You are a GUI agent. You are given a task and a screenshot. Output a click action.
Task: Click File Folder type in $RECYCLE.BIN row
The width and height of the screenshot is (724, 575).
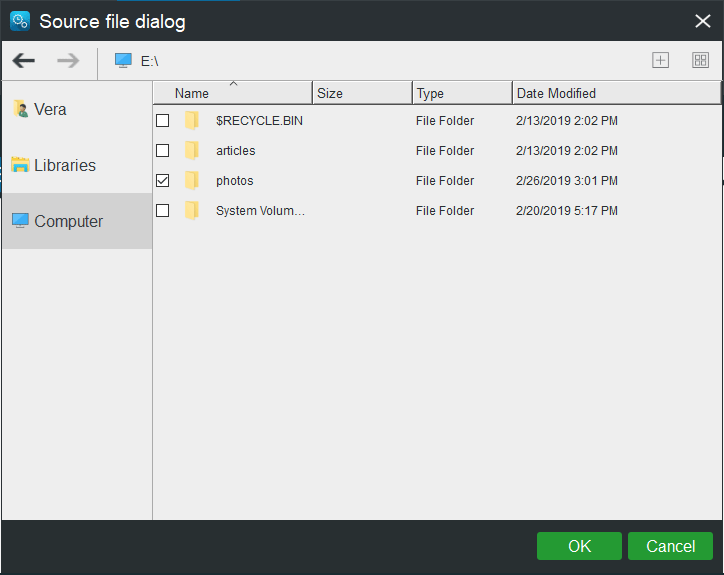pos(445,121)
